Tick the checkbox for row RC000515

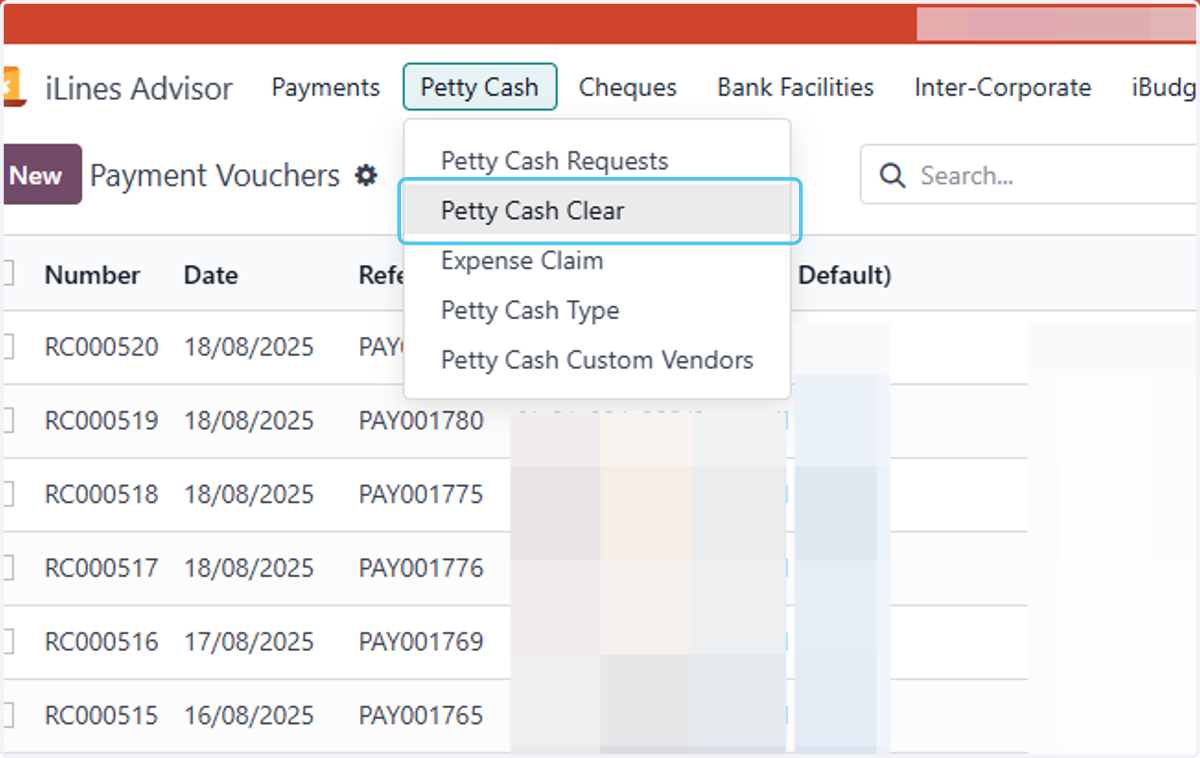[x=7, y=716]
